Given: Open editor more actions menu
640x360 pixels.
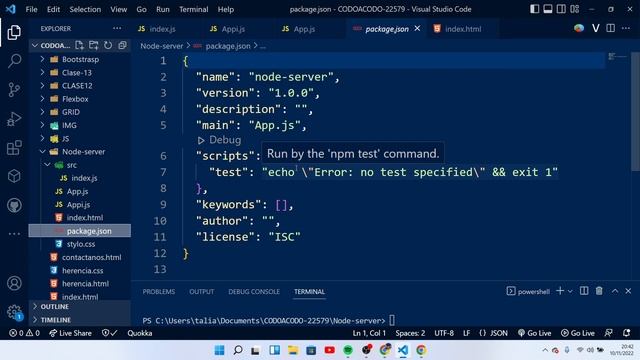Looking at the screenshot, I should [626, 28].
